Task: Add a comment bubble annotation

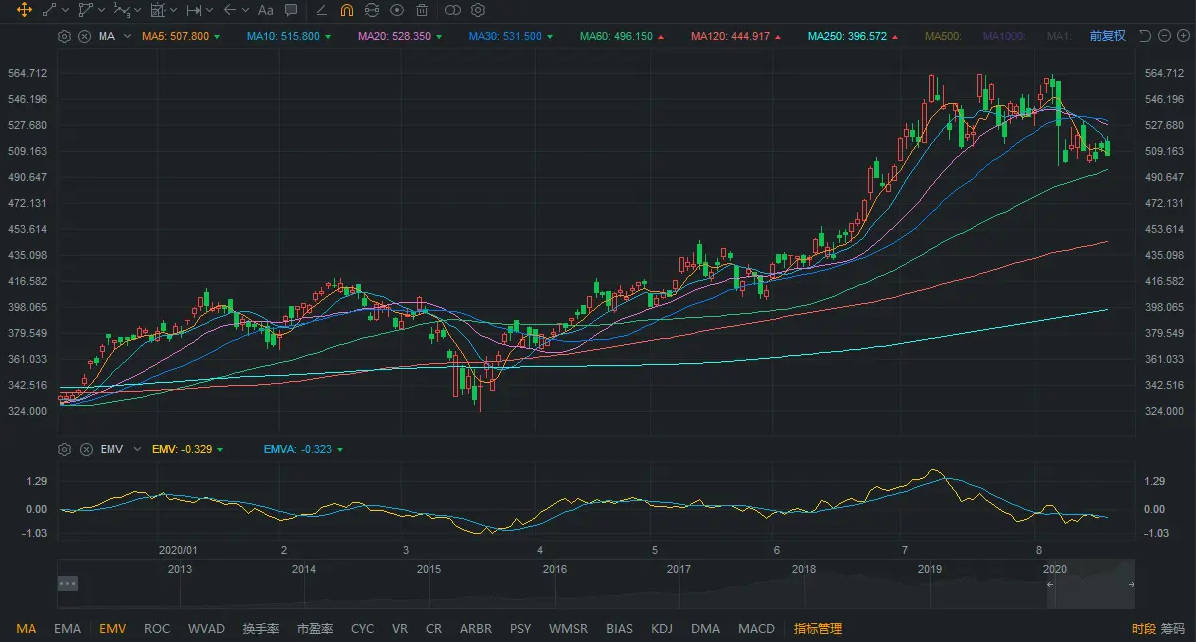Action: tap(291, 10)
